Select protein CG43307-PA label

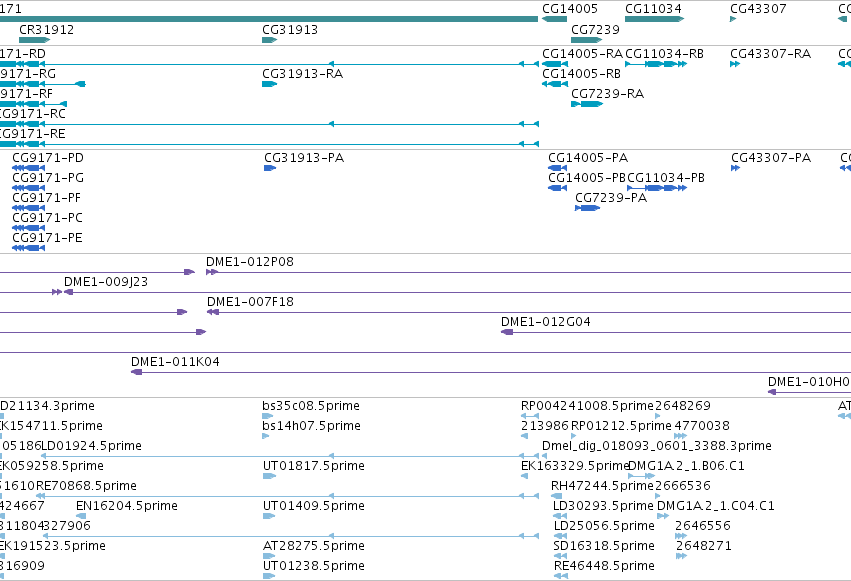click(x=771, y=158)
